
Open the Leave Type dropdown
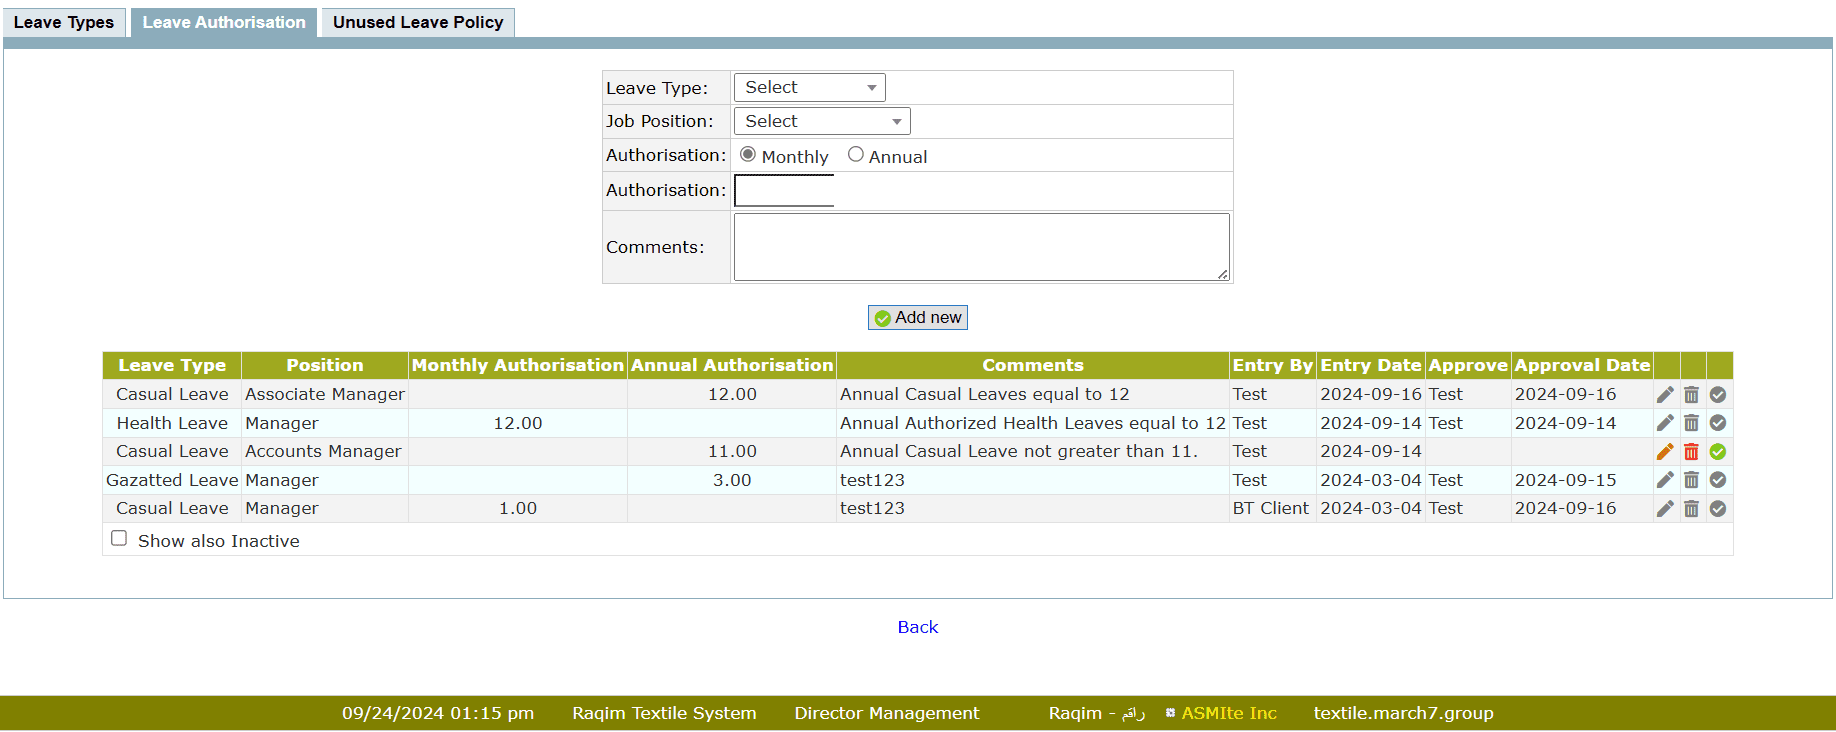[809, 88]
